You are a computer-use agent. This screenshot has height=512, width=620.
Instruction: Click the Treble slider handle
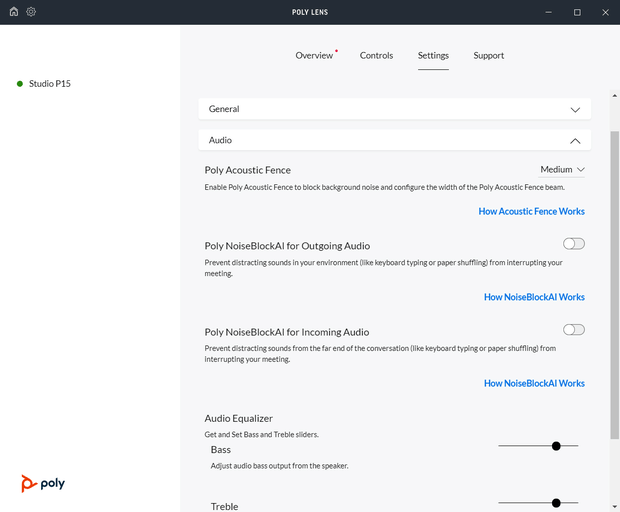[556, 503]
